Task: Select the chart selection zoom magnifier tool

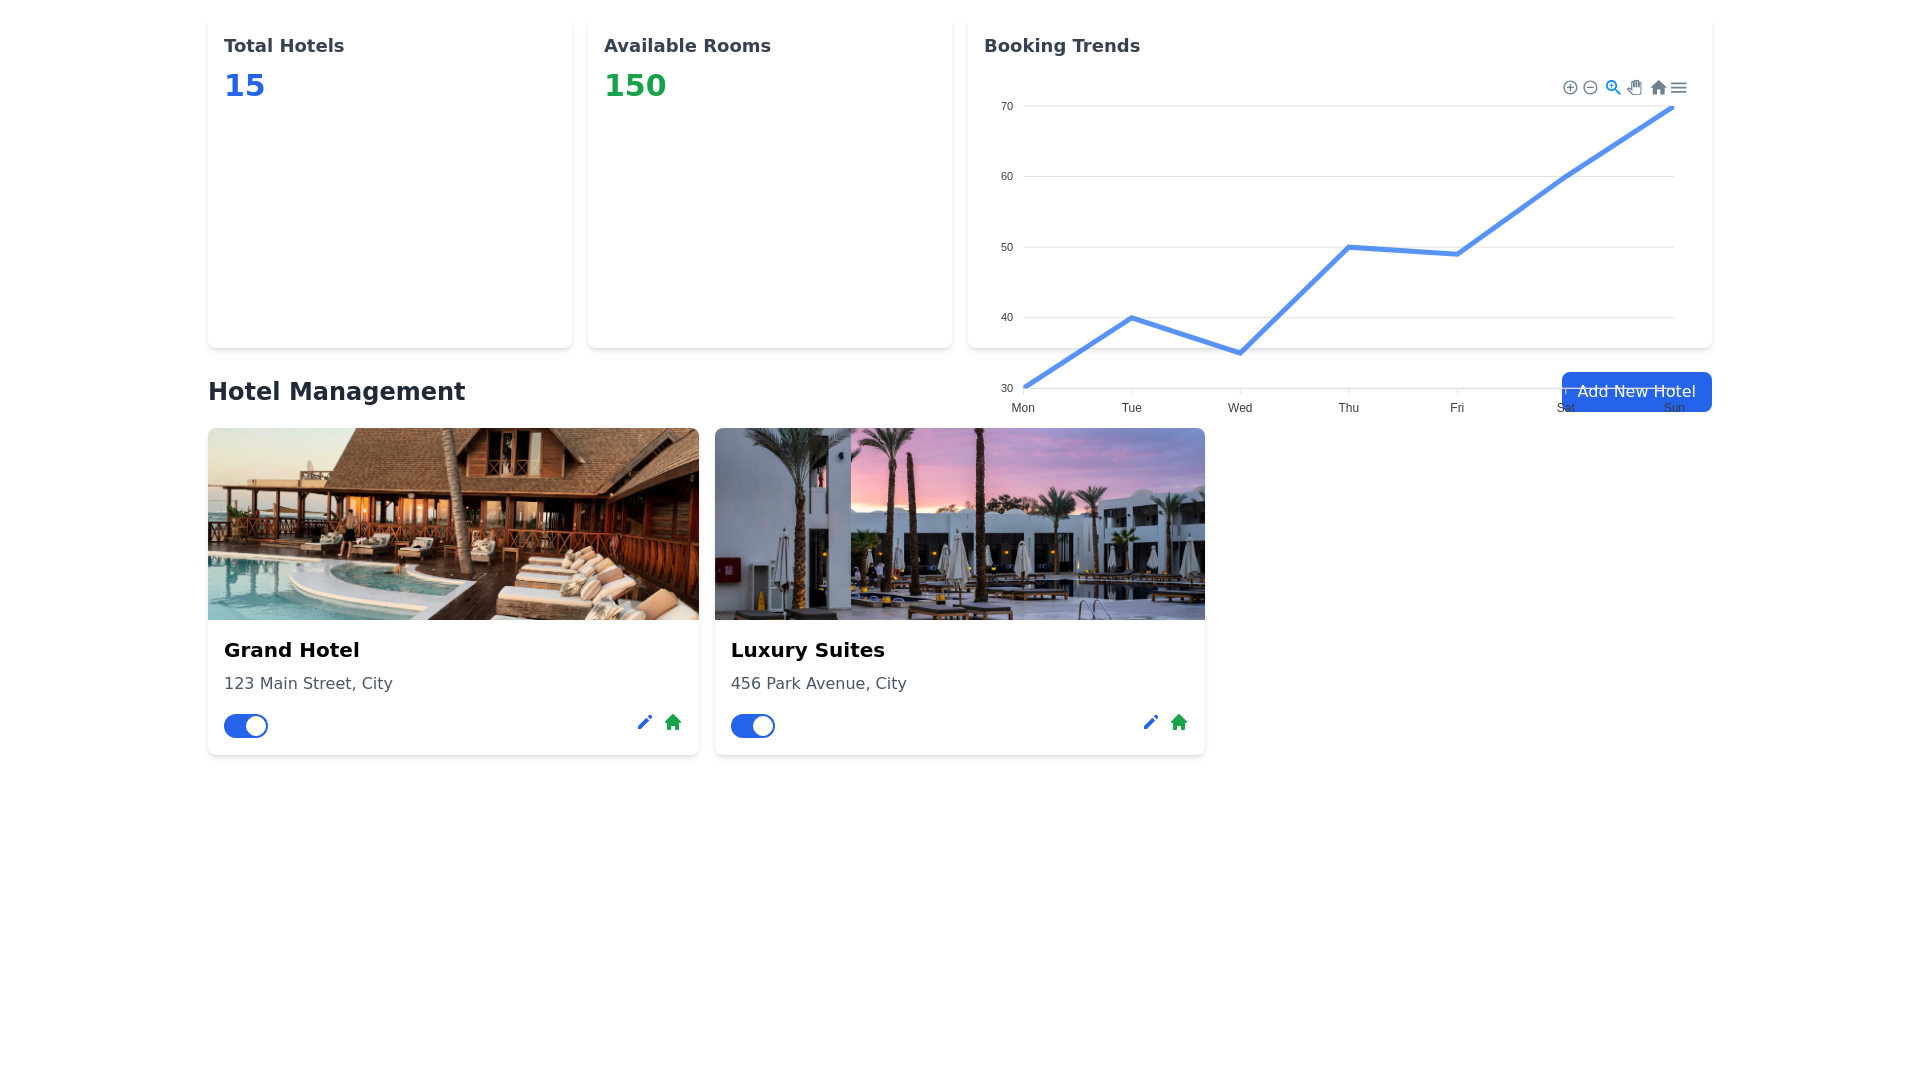Action: coord(1613,88)
